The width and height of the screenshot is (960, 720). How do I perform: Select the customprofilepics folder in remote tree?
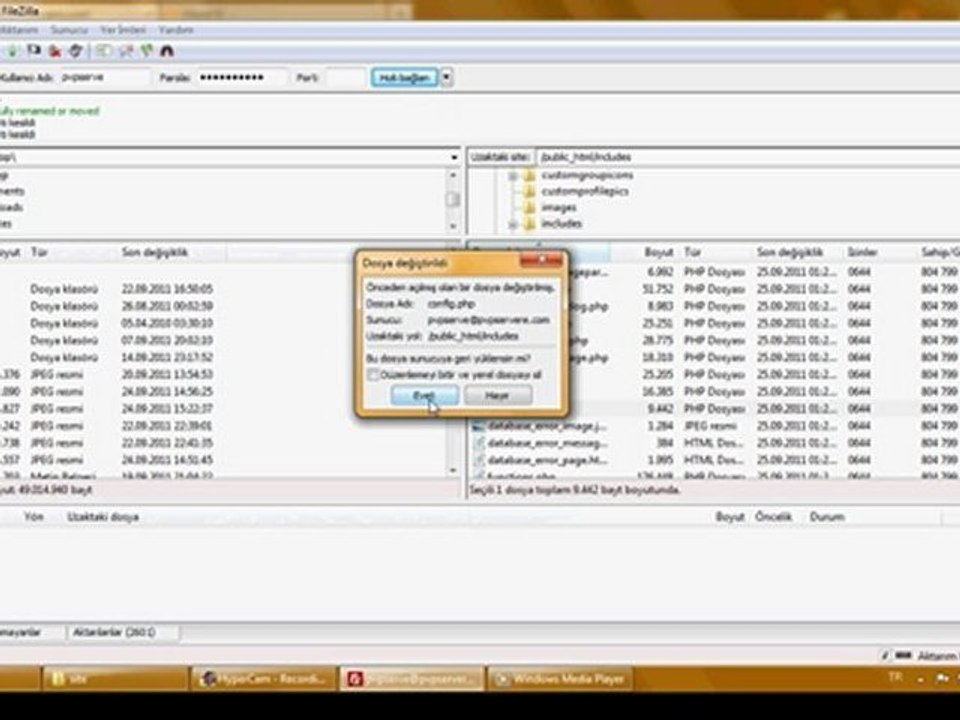pyautogui.click(x=577, y=191)
